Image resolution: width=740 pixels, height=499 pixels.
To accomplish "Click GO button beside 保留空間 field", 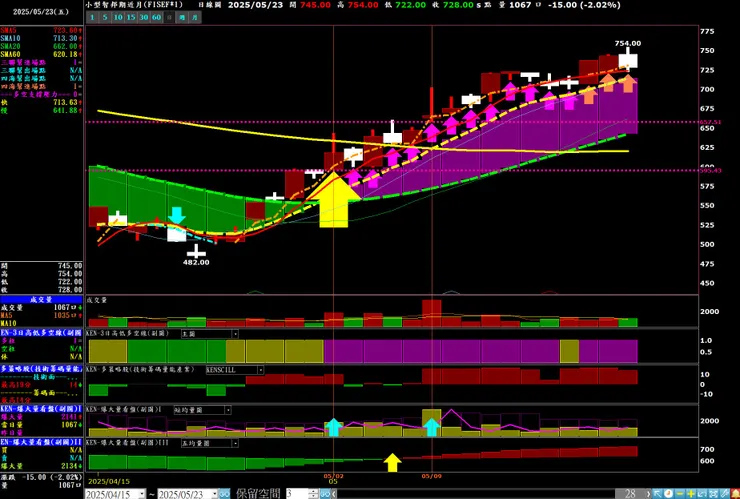I will (x=325, y=494).
